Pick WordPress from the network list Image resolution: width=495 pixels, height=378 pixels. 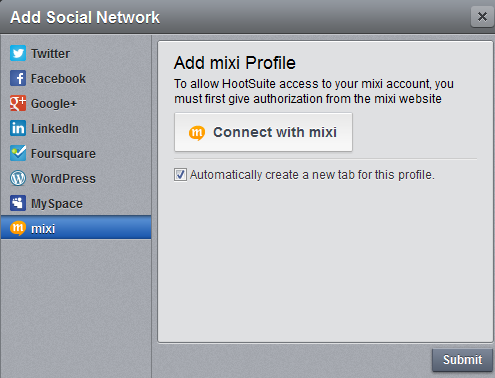(x=76, y=178)
